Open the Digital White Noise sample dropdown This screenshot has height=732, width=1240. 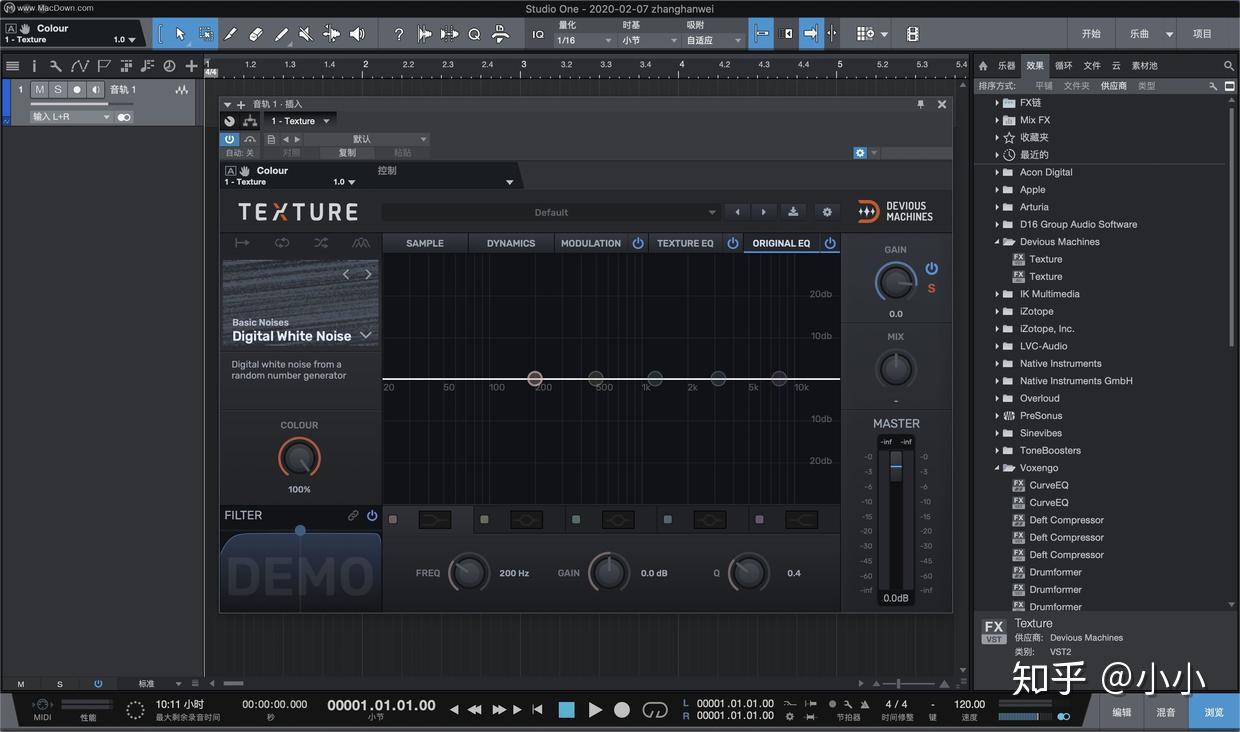tap(366, 336)
